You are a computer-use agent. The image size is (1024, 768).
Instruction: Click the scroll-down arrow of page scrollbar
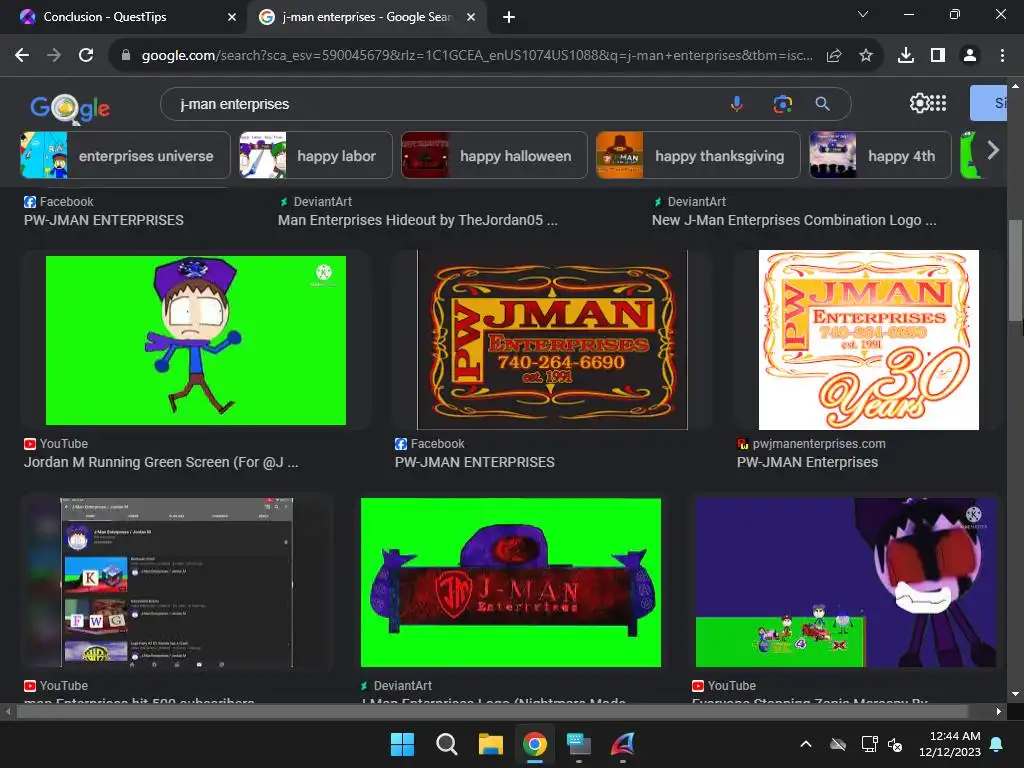click(x=1015, y=694)
